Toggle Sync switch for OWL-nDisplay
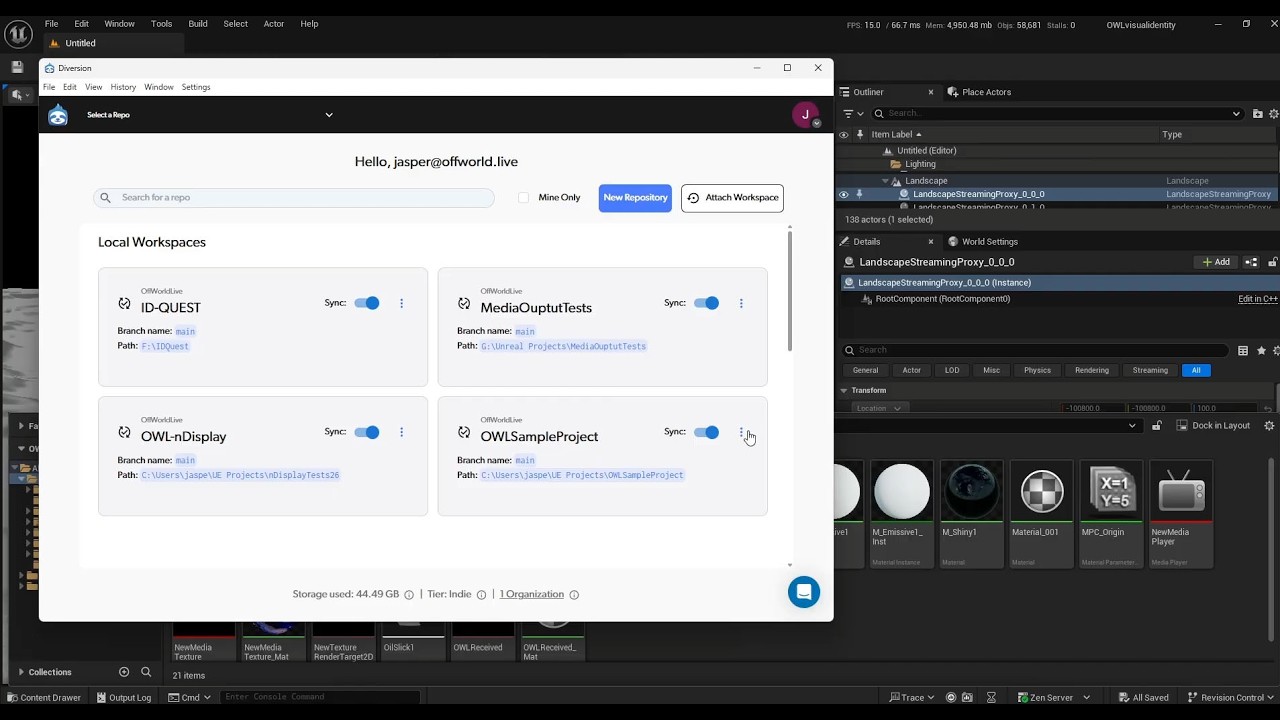Screen dimensions: 1280x720 (x=367, y=432)
